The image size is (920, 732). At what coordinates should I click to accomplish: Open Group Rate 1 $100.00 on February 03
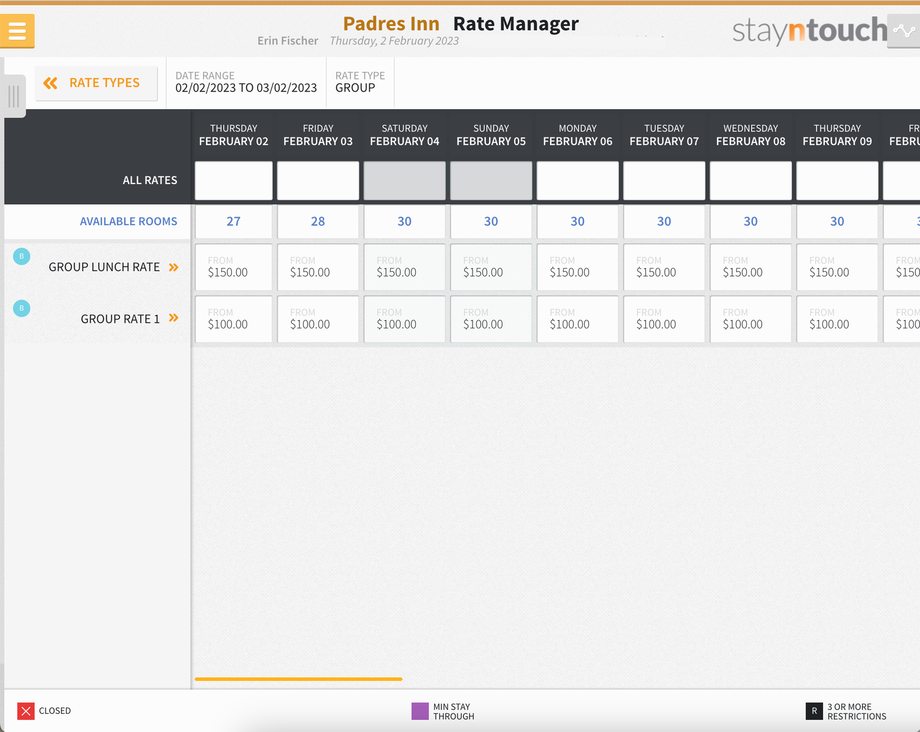[318, 319]
